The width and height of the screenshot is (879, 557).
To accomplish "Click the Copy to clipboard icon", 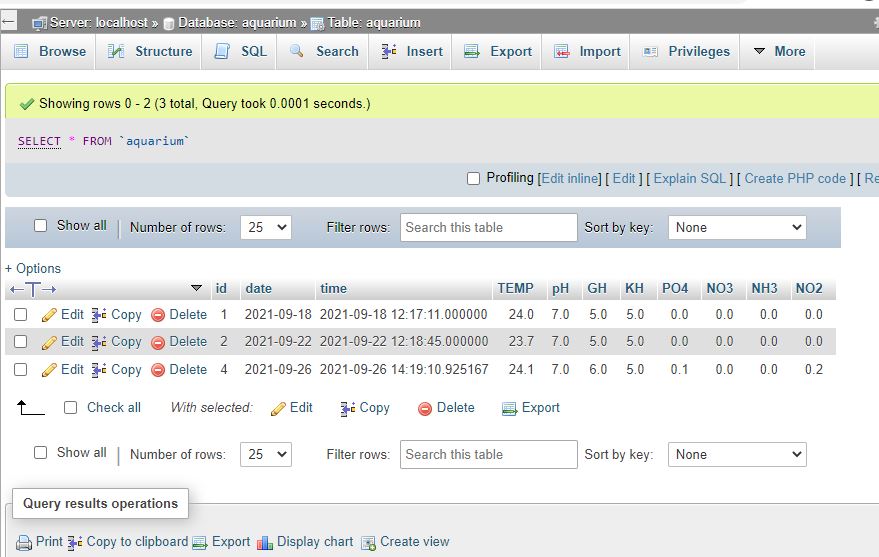I will click(x=74, y=542).
